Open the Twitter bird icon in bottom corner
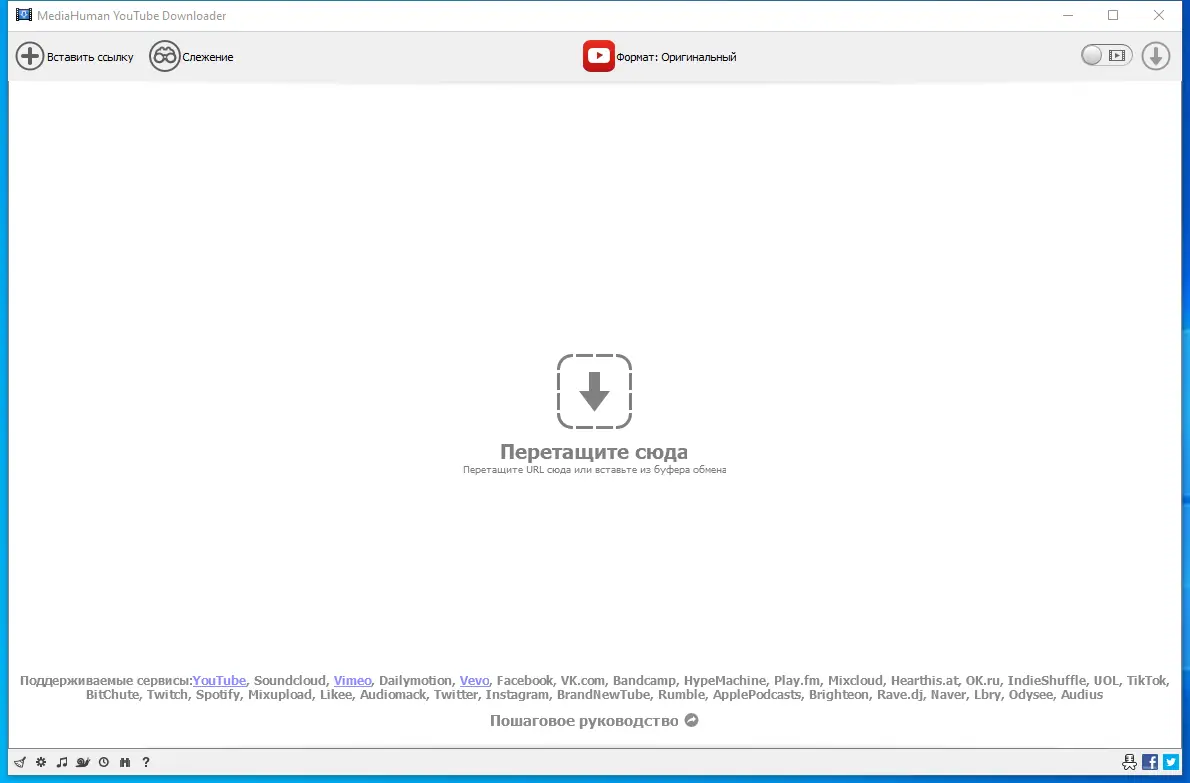The width and height of the screenshot is (1190, 783). tap(1171, 763)
